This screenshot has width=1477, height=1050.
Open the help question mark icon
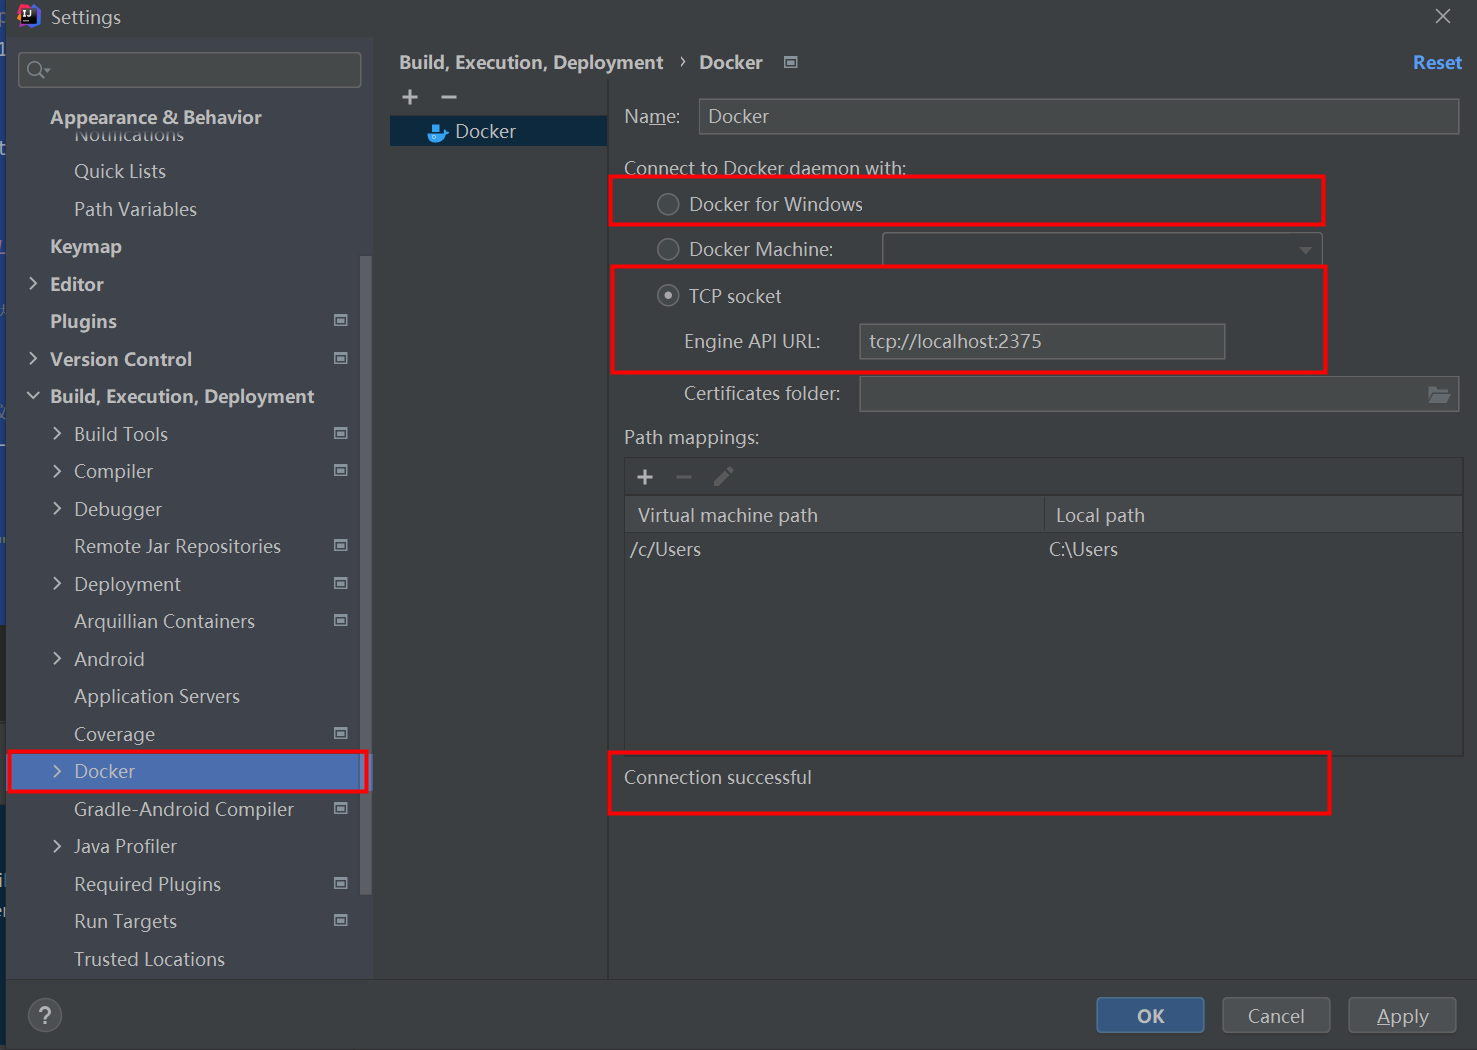45,1016
